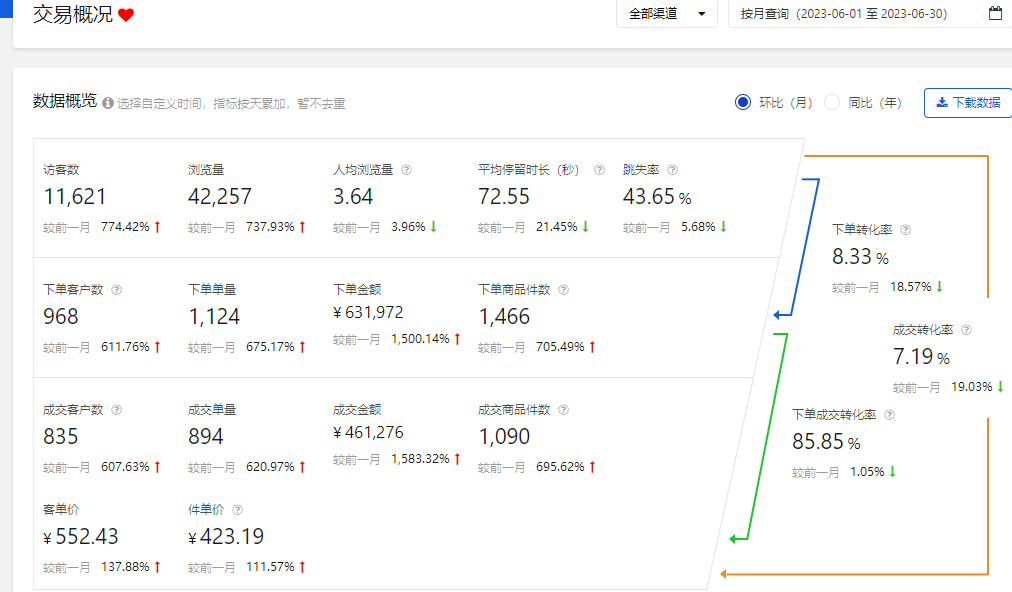Image resolution: width=1012 pixels, height=592 pixels.
Task: Expand the 全部渠道 channel dropdown
Action: (667, 14)
